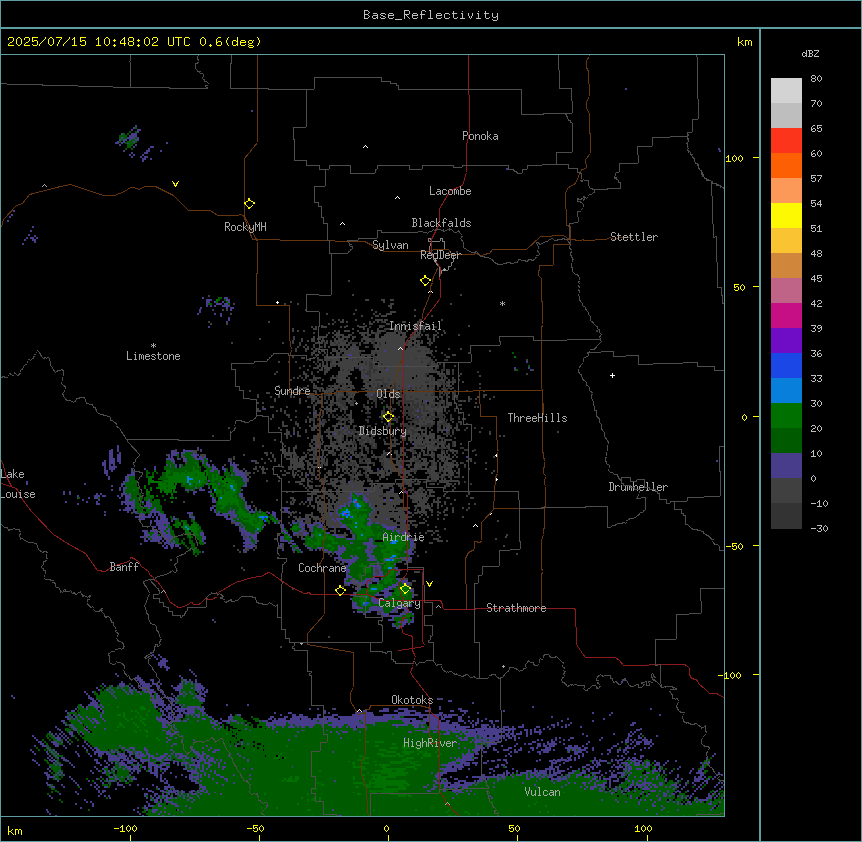This screenshot has height=842, width=862.
Task: Click the red 65 dBZ legend swatch
Action: (x=786, y=141)
